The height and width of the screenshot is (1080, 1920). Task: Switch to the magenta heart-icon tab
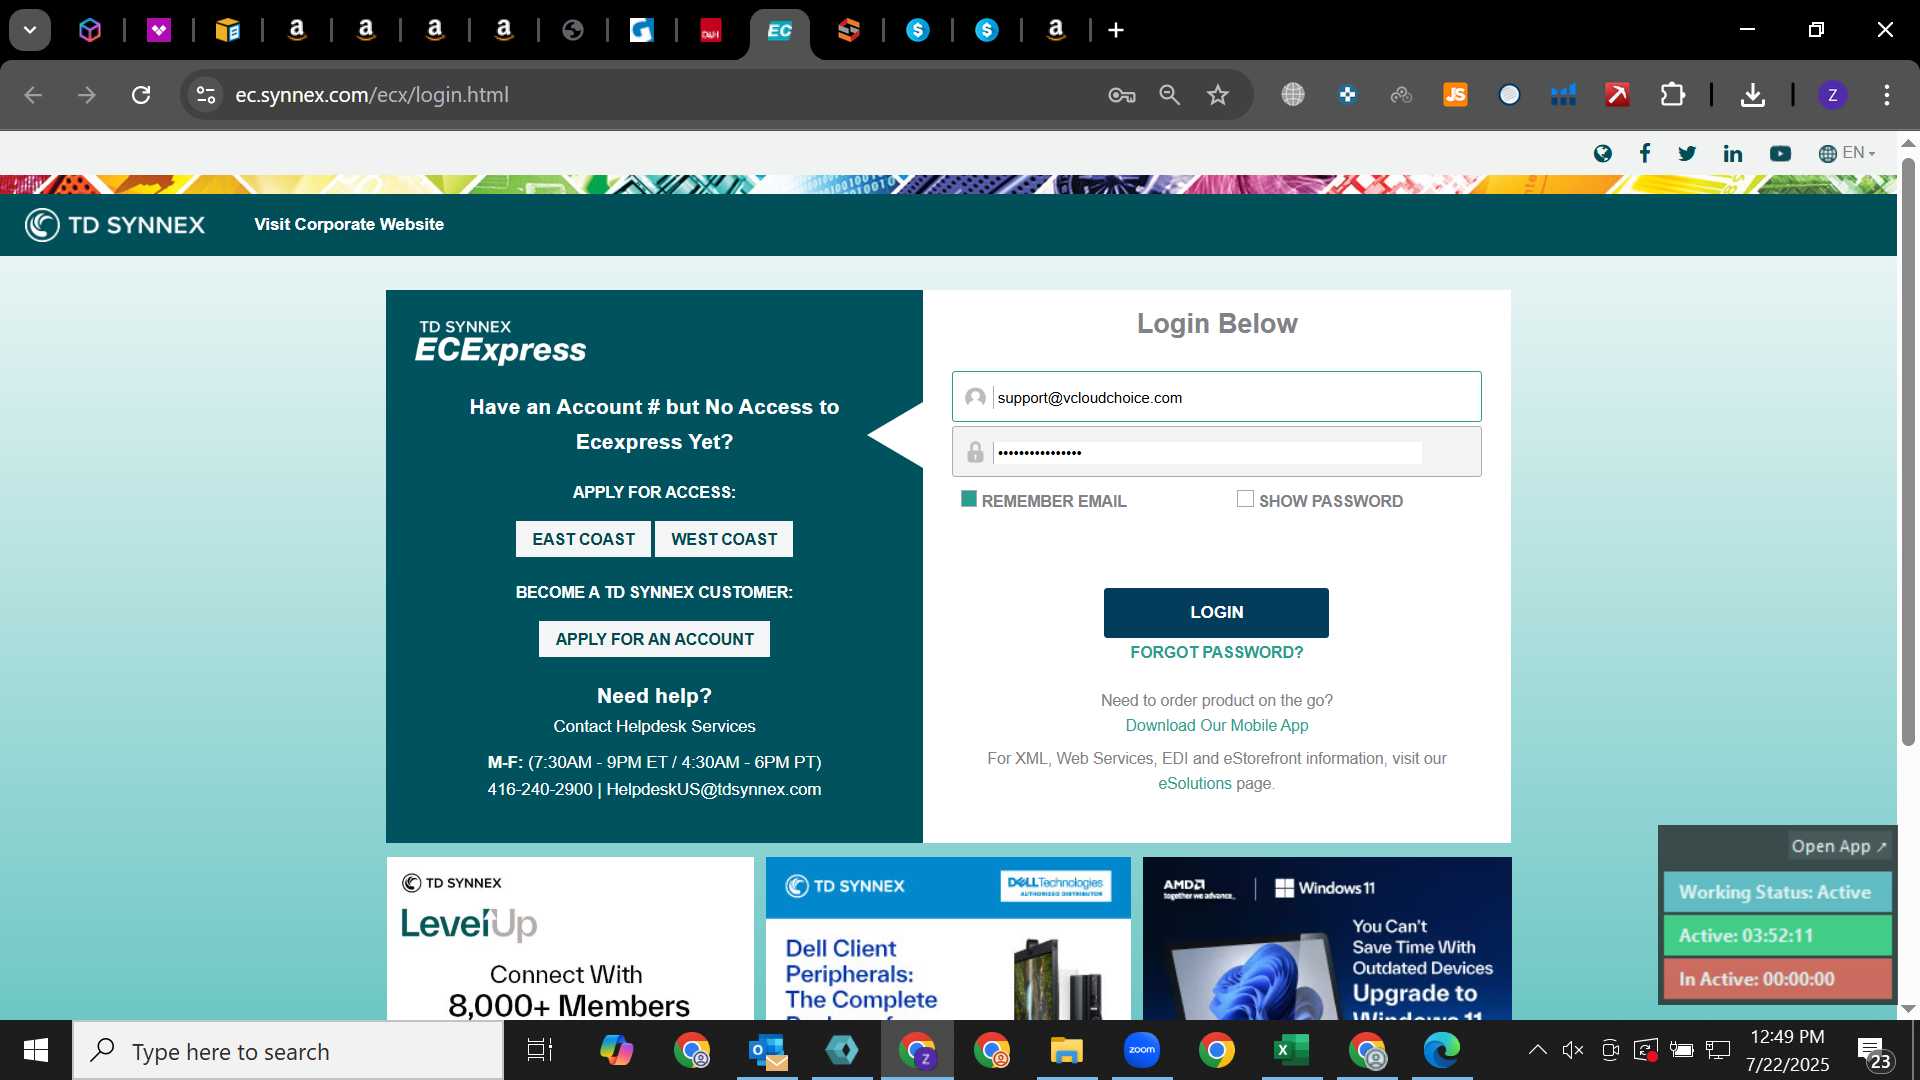click(x=159, y=30)
